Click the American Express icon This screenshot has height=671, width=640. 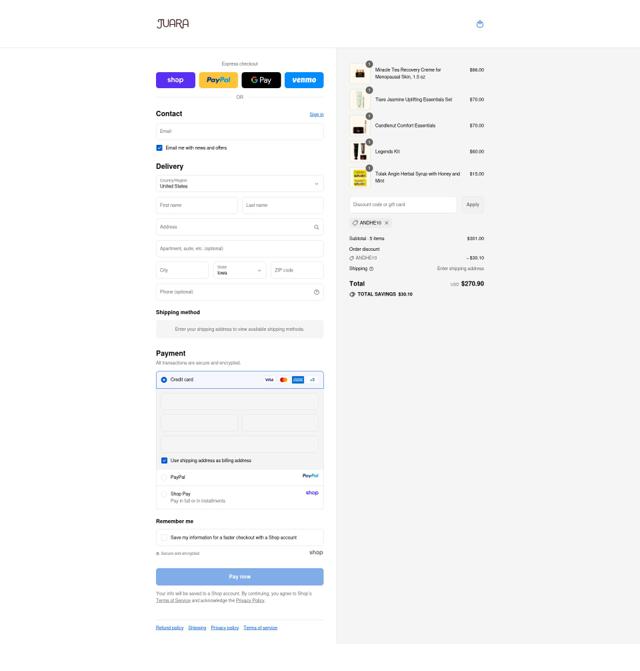click(x=298, y=380)
